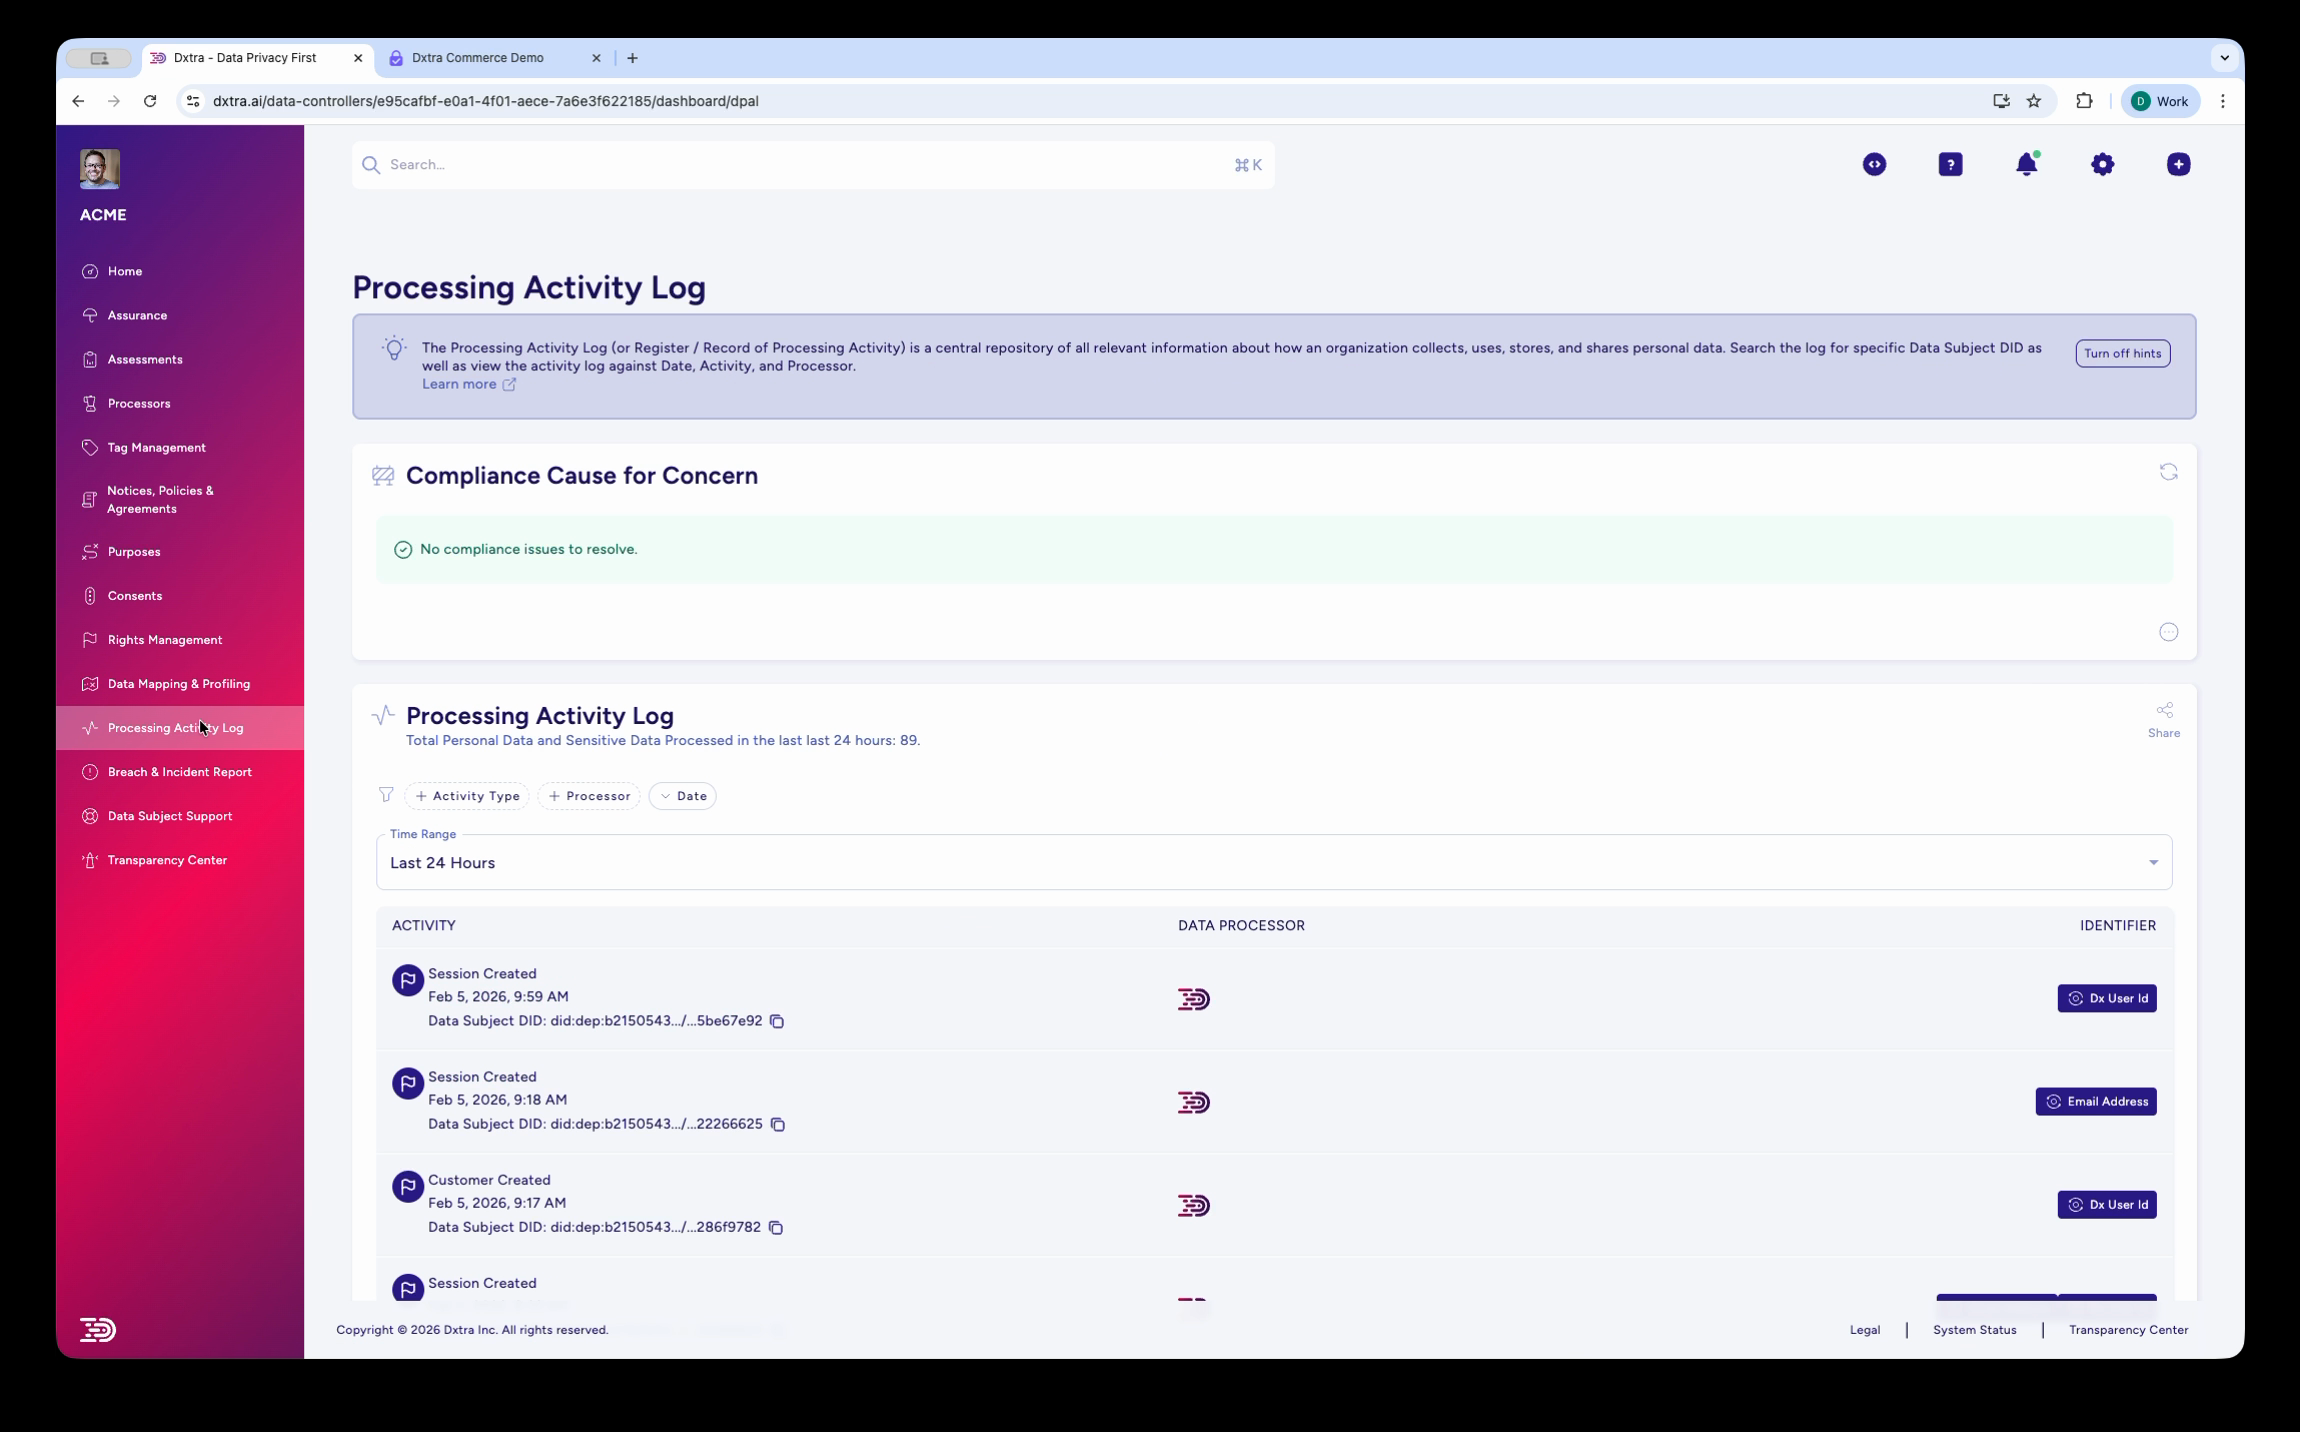Viewport: 2300px width, 1432px height.
Task: Click the plus icon in the top toolbar
Action: point(2178,164)
